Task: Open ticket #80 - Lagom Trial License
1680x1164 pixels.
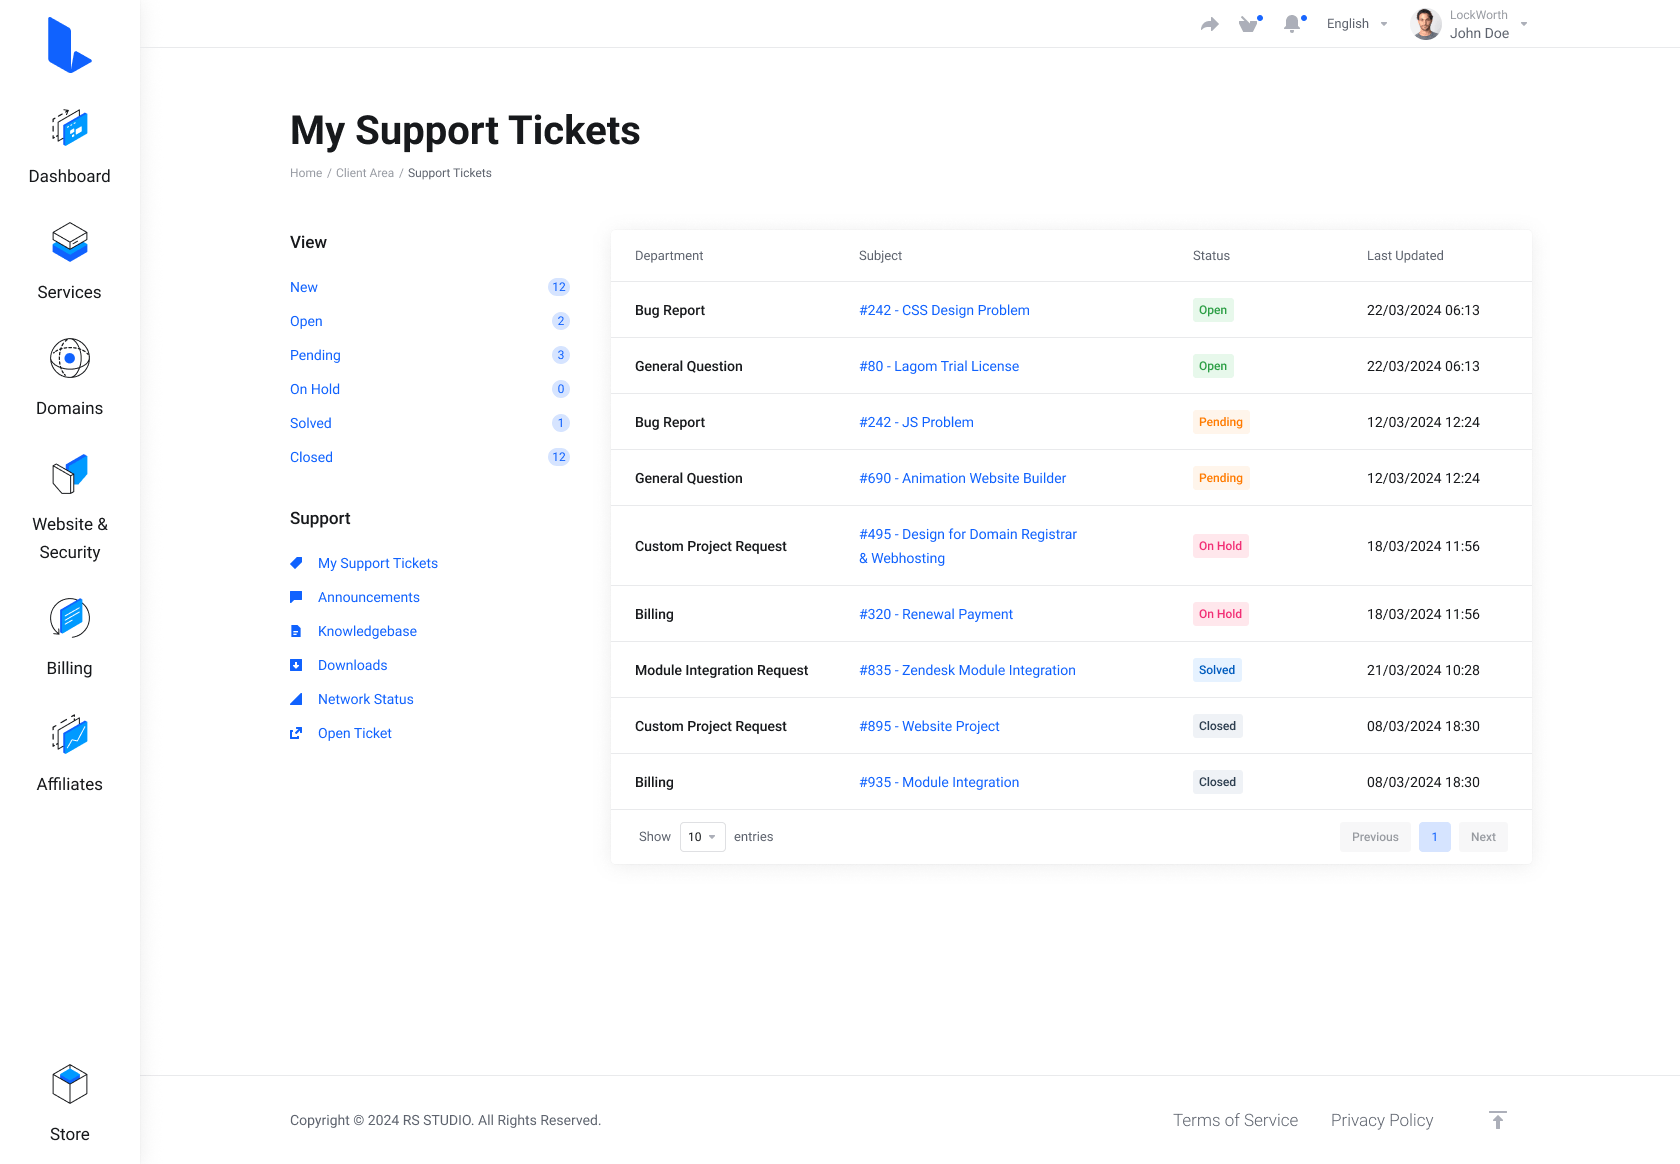Action: 939,366
